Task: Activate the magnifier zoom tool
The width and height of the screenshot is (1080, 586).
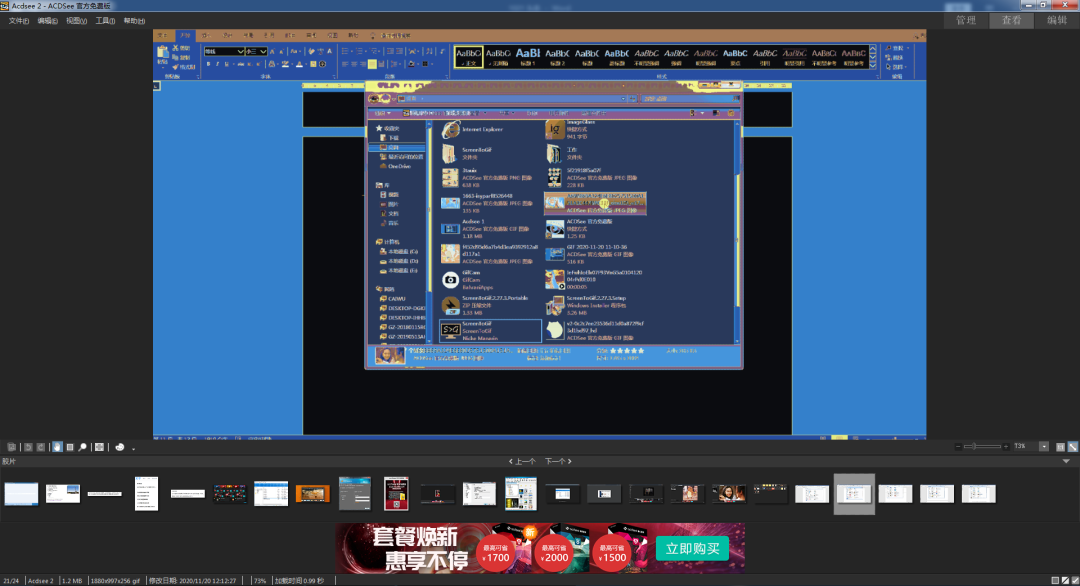Action: 82,447
